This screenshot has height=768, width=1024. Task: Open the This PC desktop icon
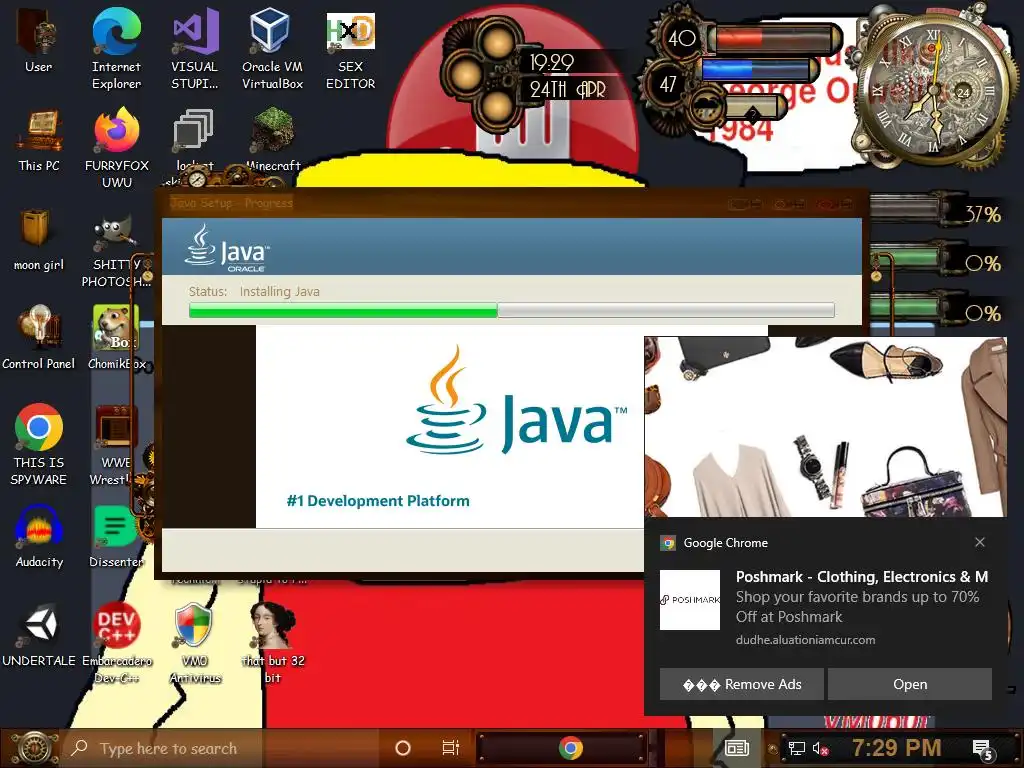point(39,140)
